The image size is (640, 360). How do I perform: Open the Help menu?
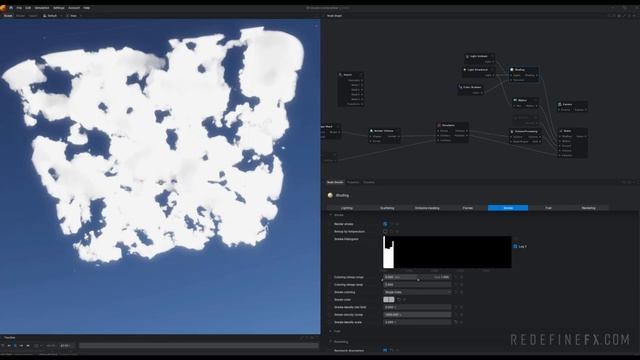point(87,8)
